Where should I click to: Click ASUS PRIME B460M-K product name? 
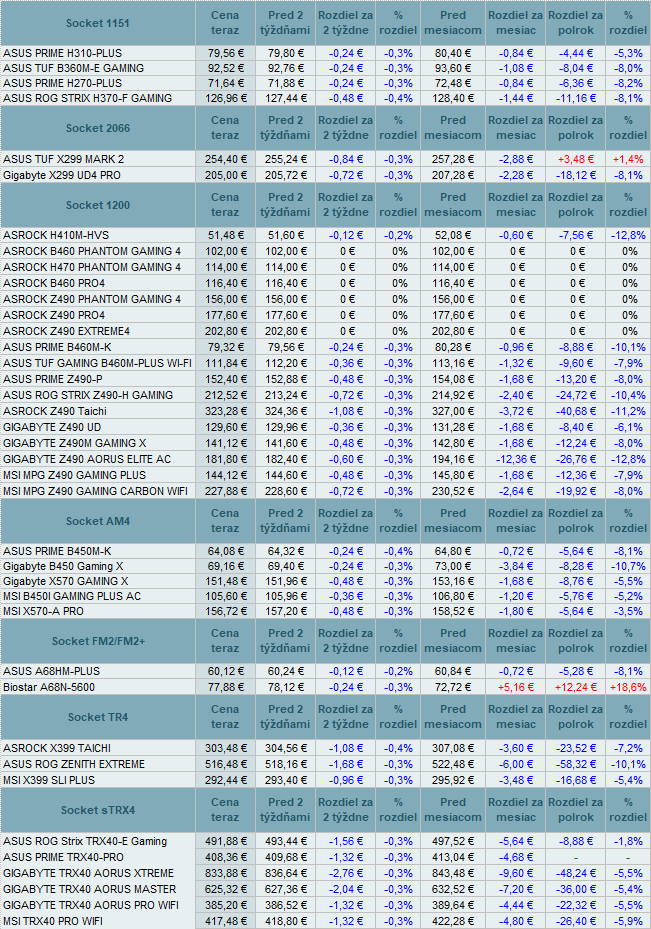coord(57,347)
